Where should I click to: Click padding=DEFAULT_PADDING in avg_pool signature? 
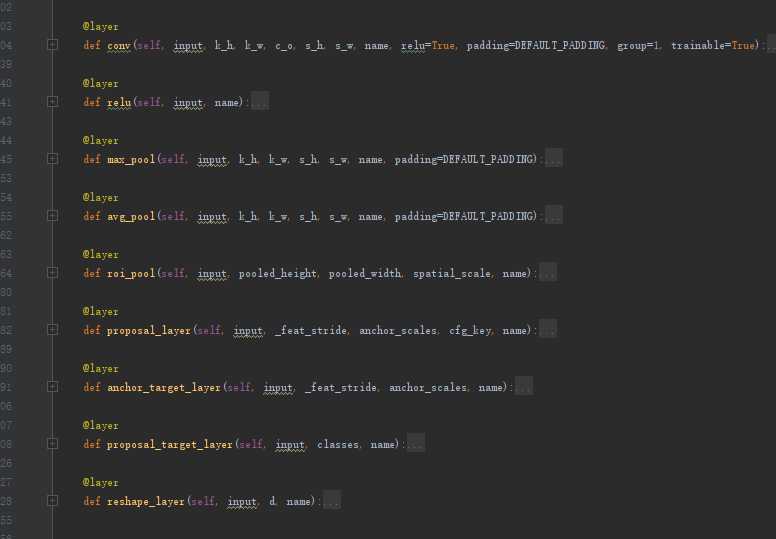point(464,216)
